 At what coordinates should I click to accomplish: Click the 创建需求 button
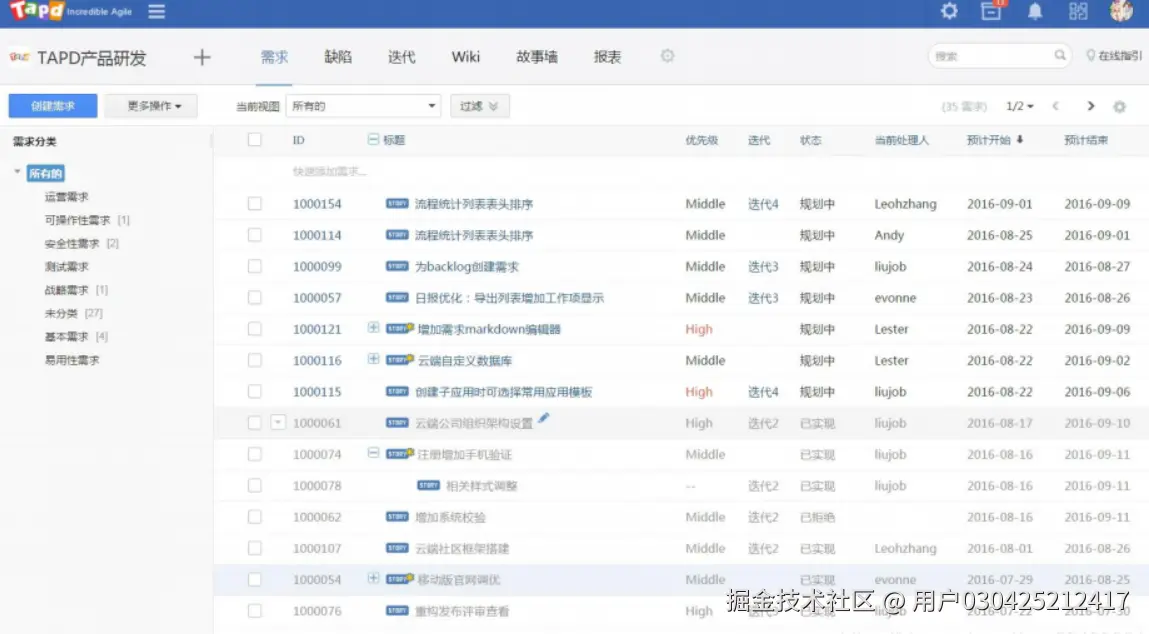point(53,106)
